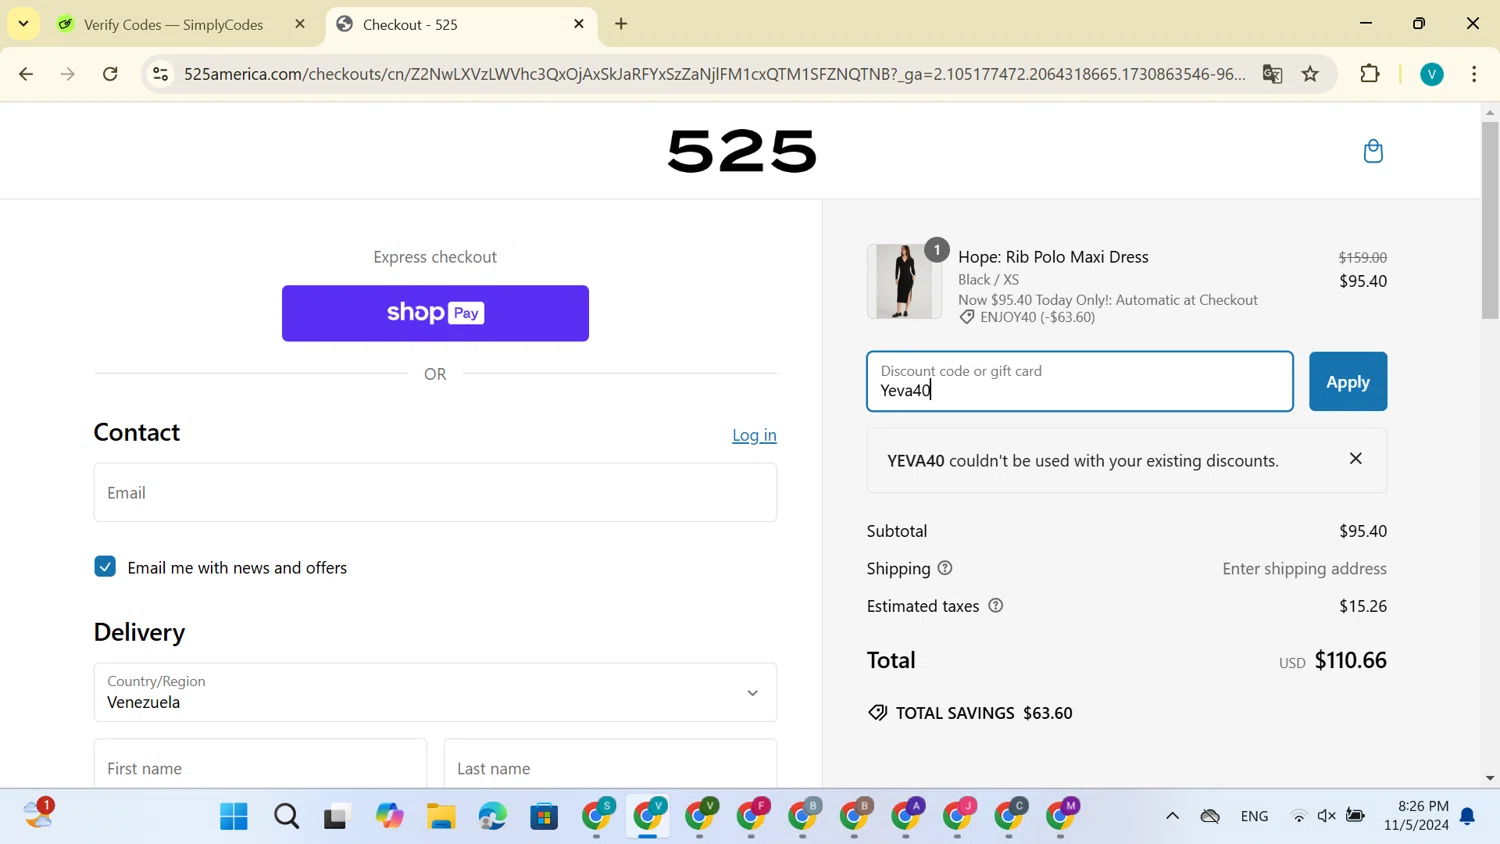Open the notifications bell icon
The image size is (1500, 844).
[1467, 817]
